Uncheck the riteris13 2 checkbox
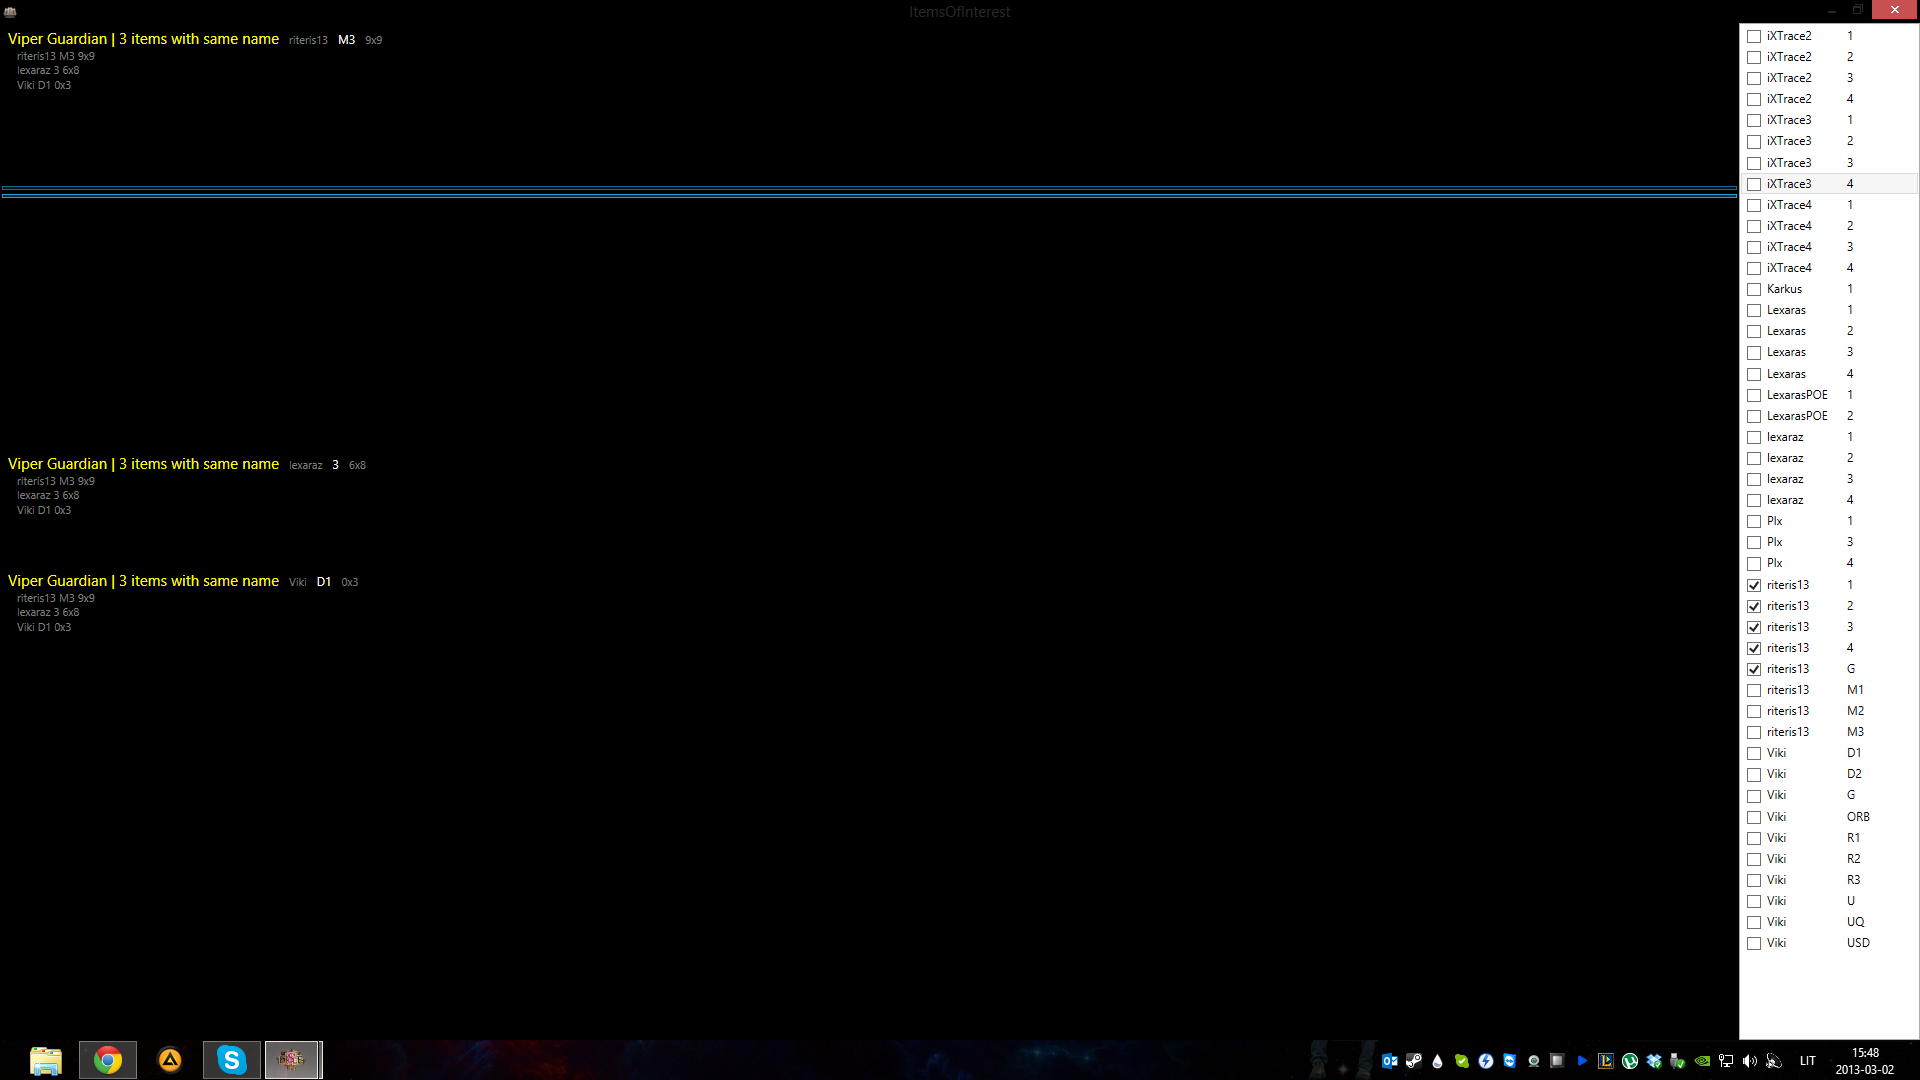The width and height of the screenshot is (1920, 1080). click(x=1754, y=606)
